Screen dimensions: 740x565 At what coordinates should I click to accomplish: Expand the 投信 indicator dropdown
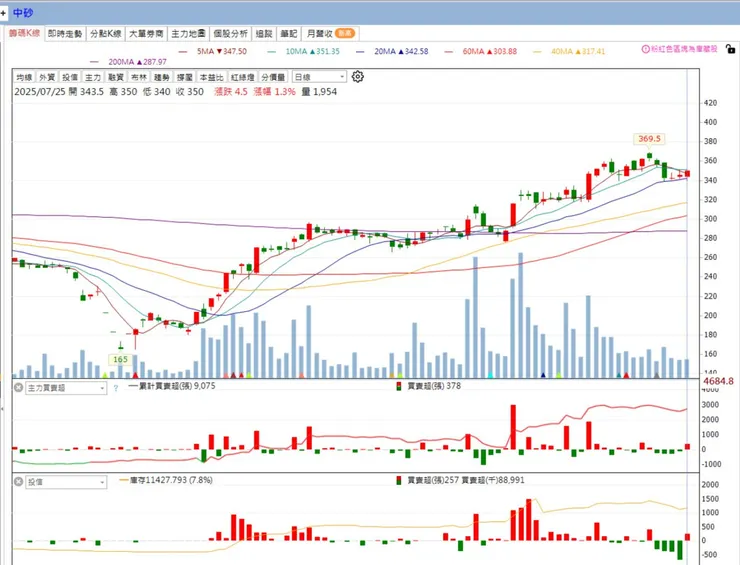[66, 482]
